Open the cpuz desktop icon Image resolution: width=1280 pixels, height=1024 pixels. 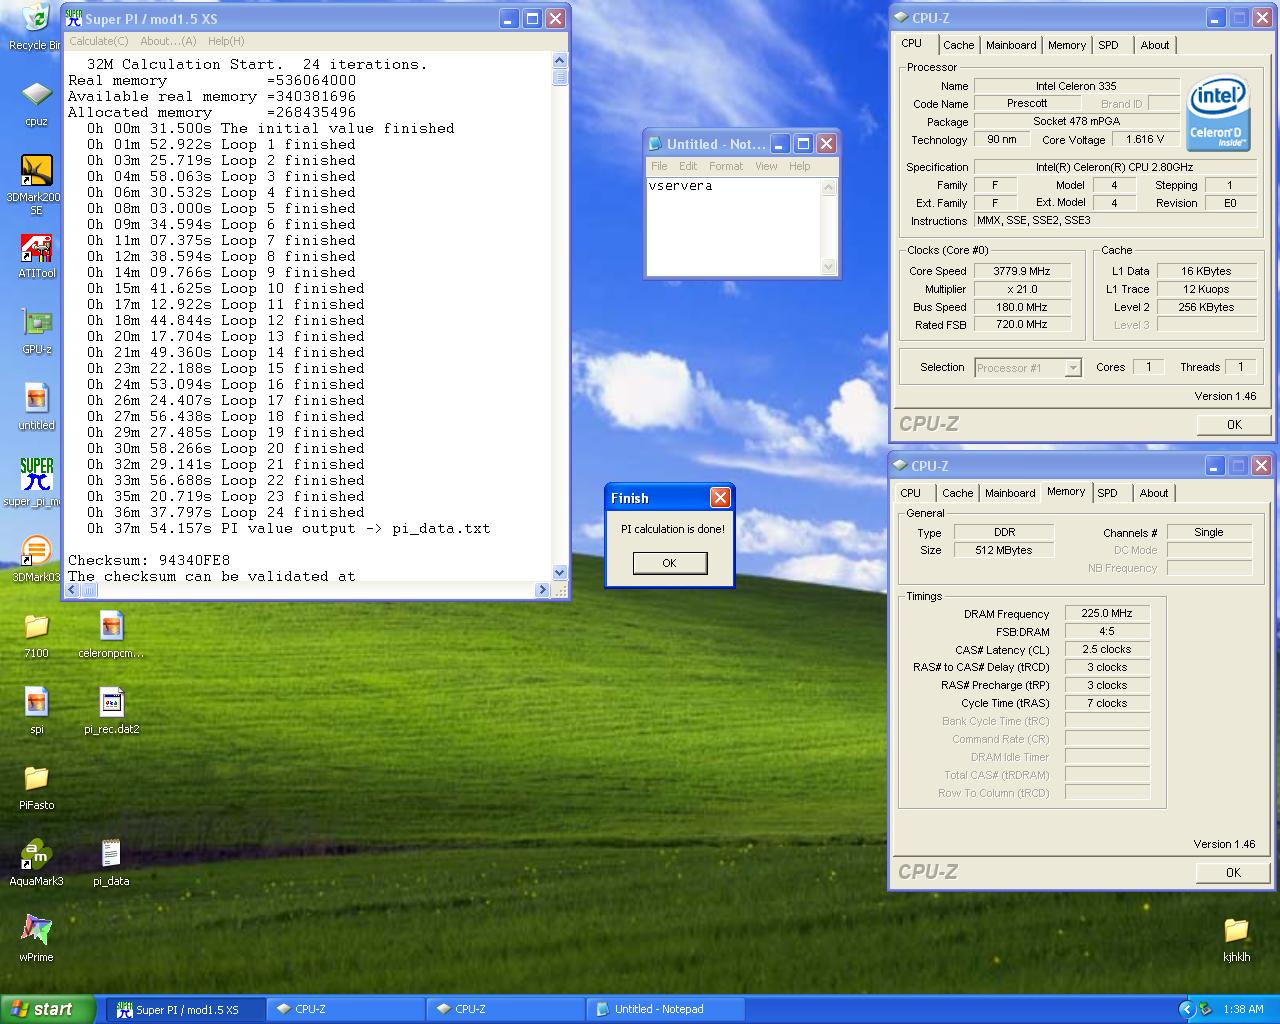(36, 95)
